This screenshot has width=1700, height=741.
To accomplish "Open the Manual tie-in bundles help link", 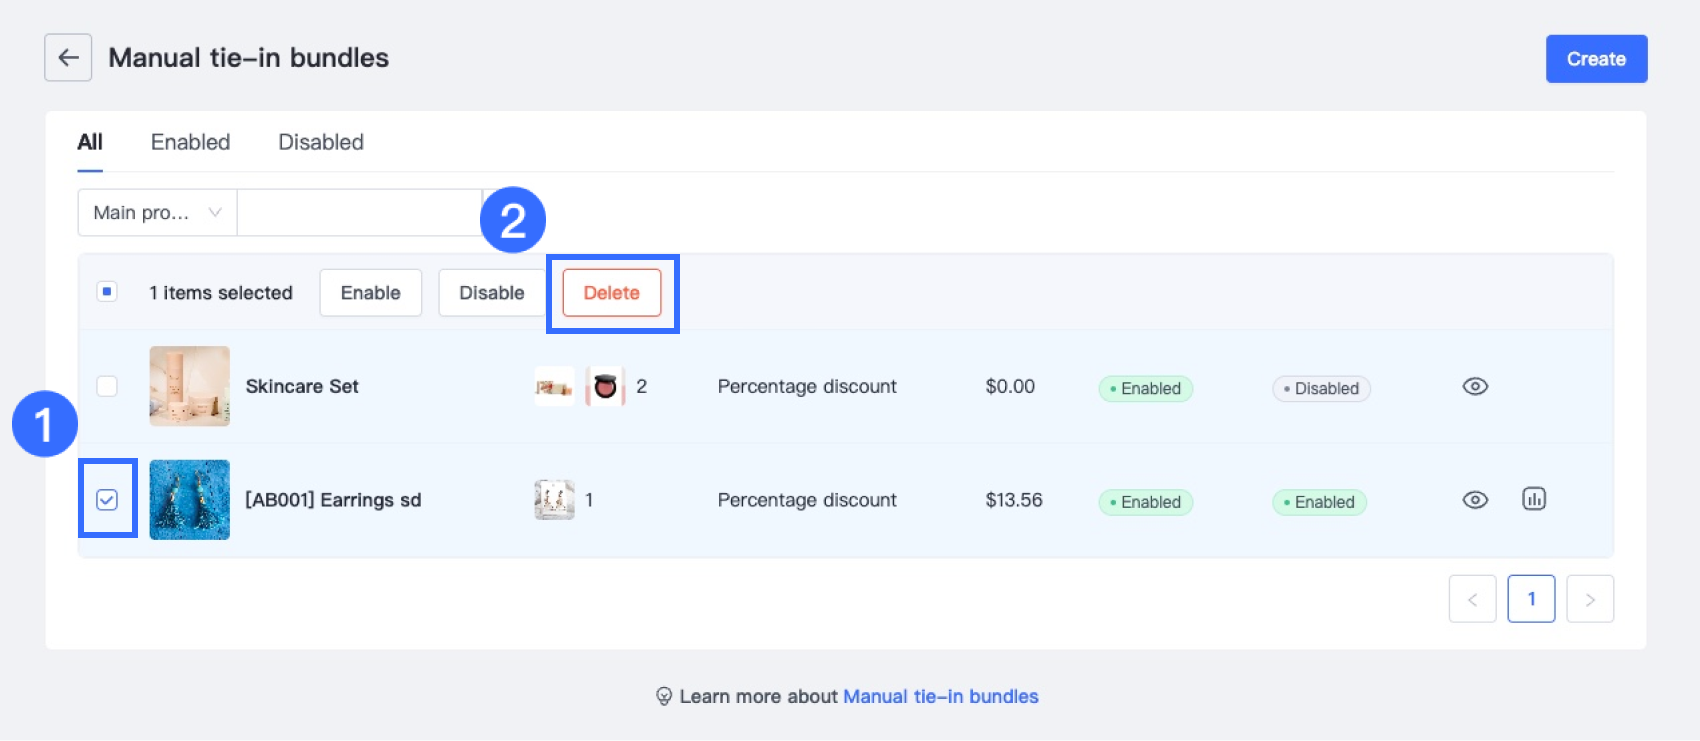I will pyautogui.click(x=940, y=697).
